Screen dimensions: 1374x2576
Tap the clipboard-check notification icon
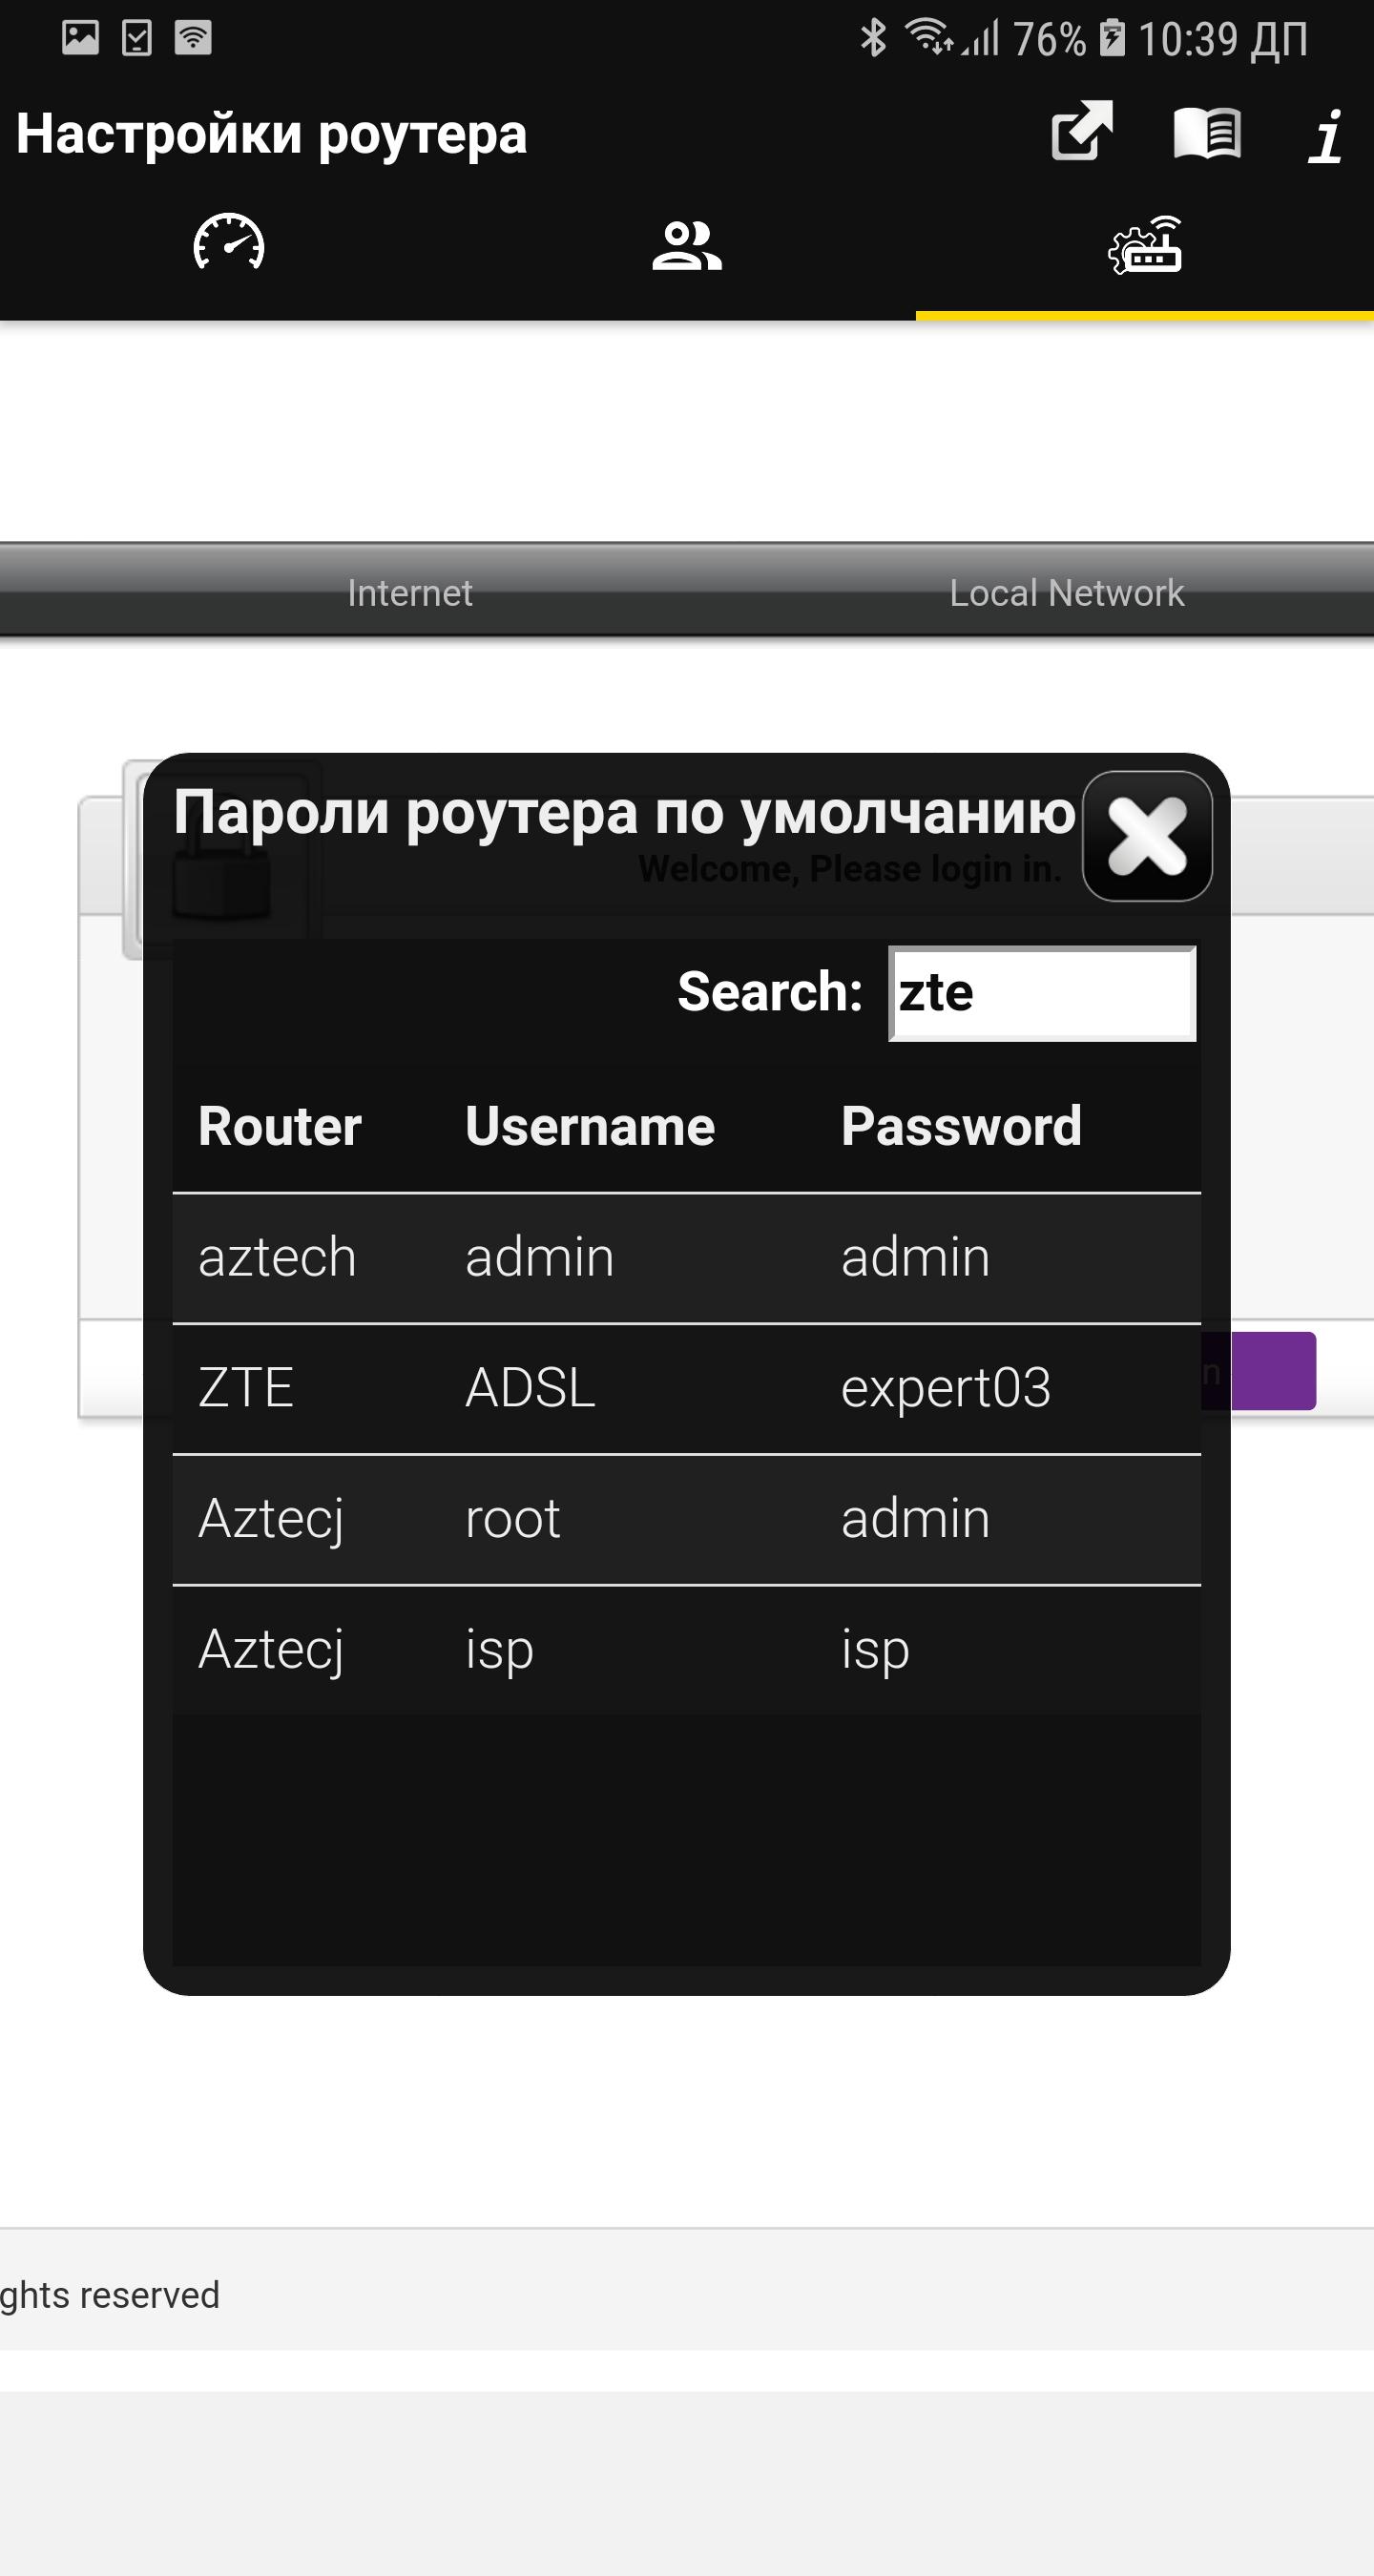pos(136,38)
